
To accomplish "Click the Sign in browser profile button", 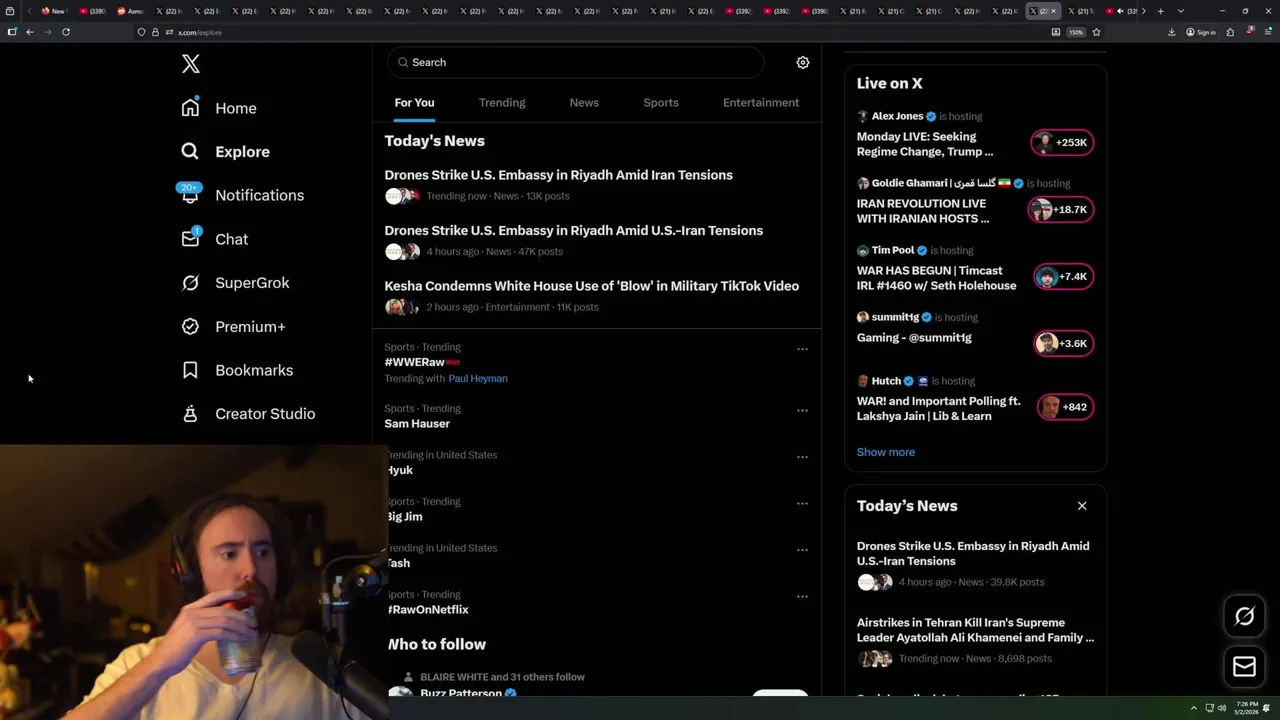I will [x=1201, y=32].
